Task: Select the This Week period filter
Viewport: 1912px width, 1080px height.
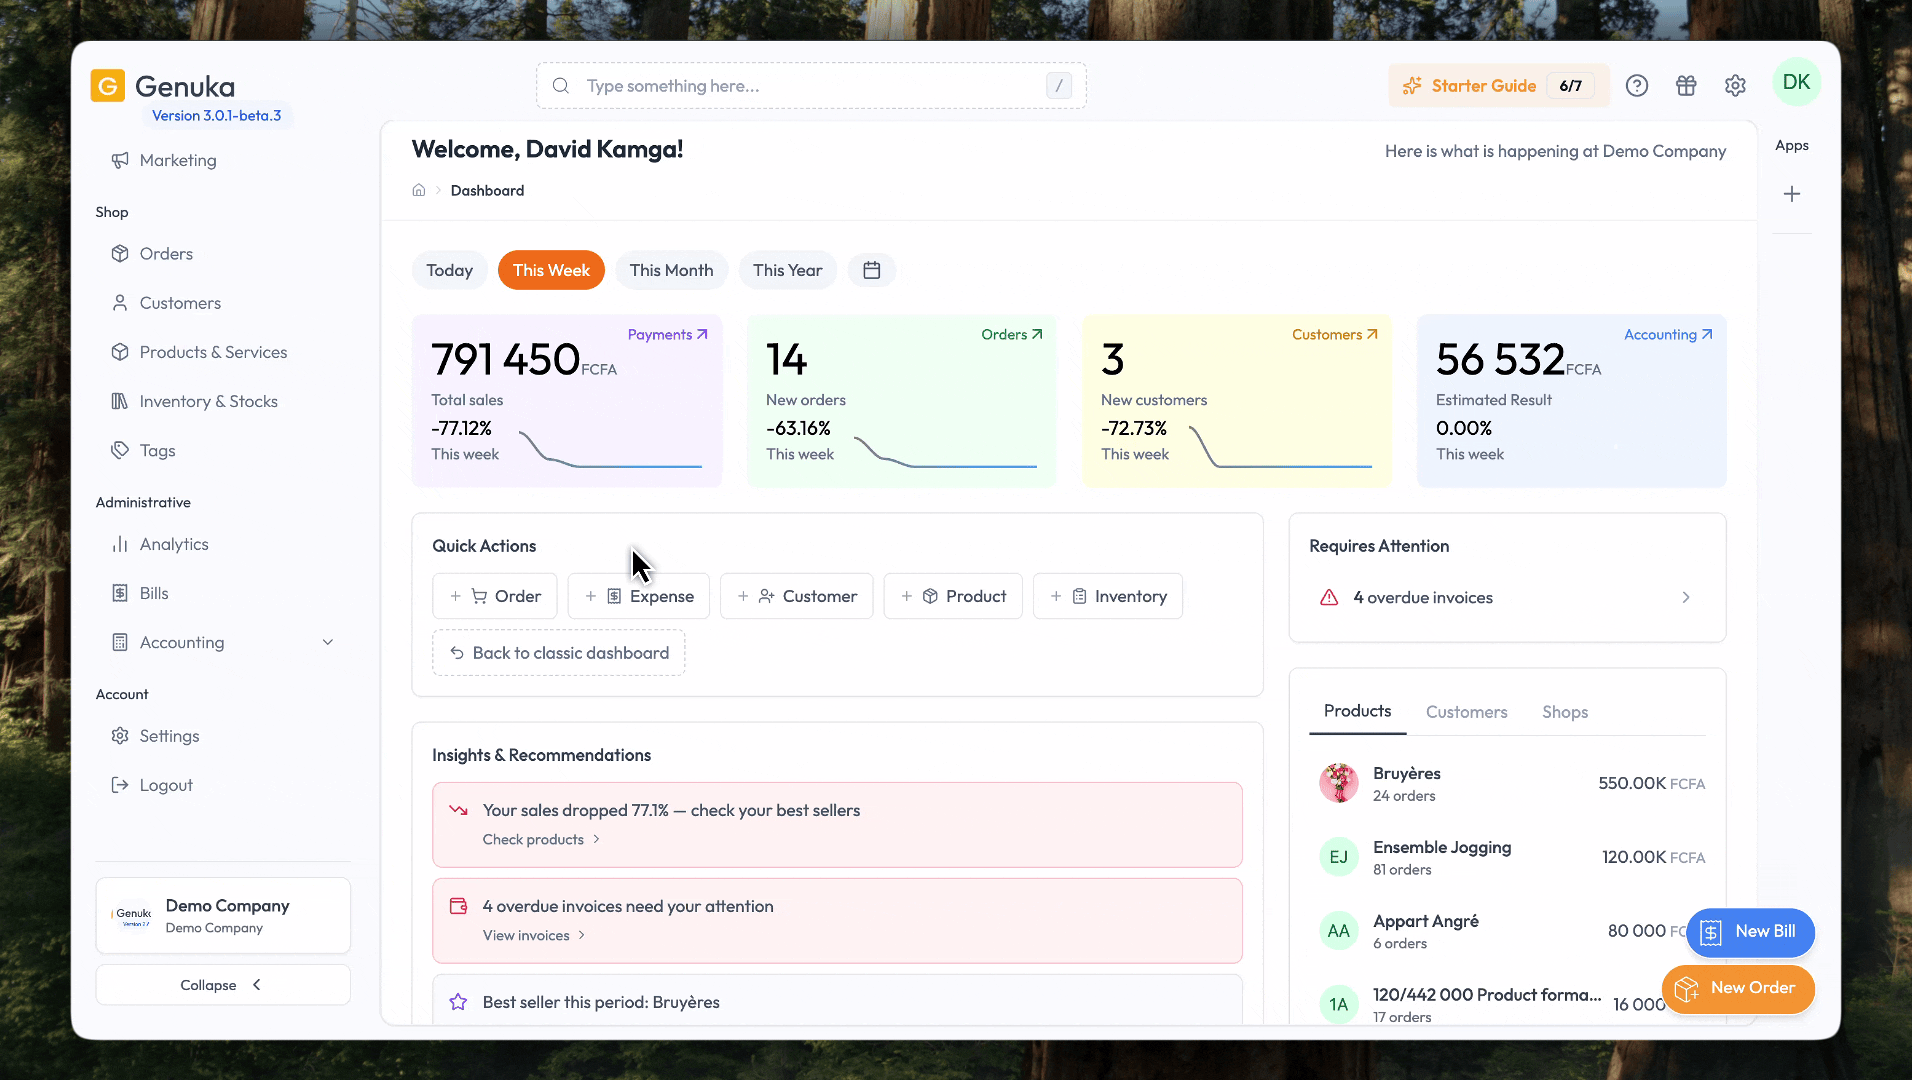Action: tap(551, 270)
